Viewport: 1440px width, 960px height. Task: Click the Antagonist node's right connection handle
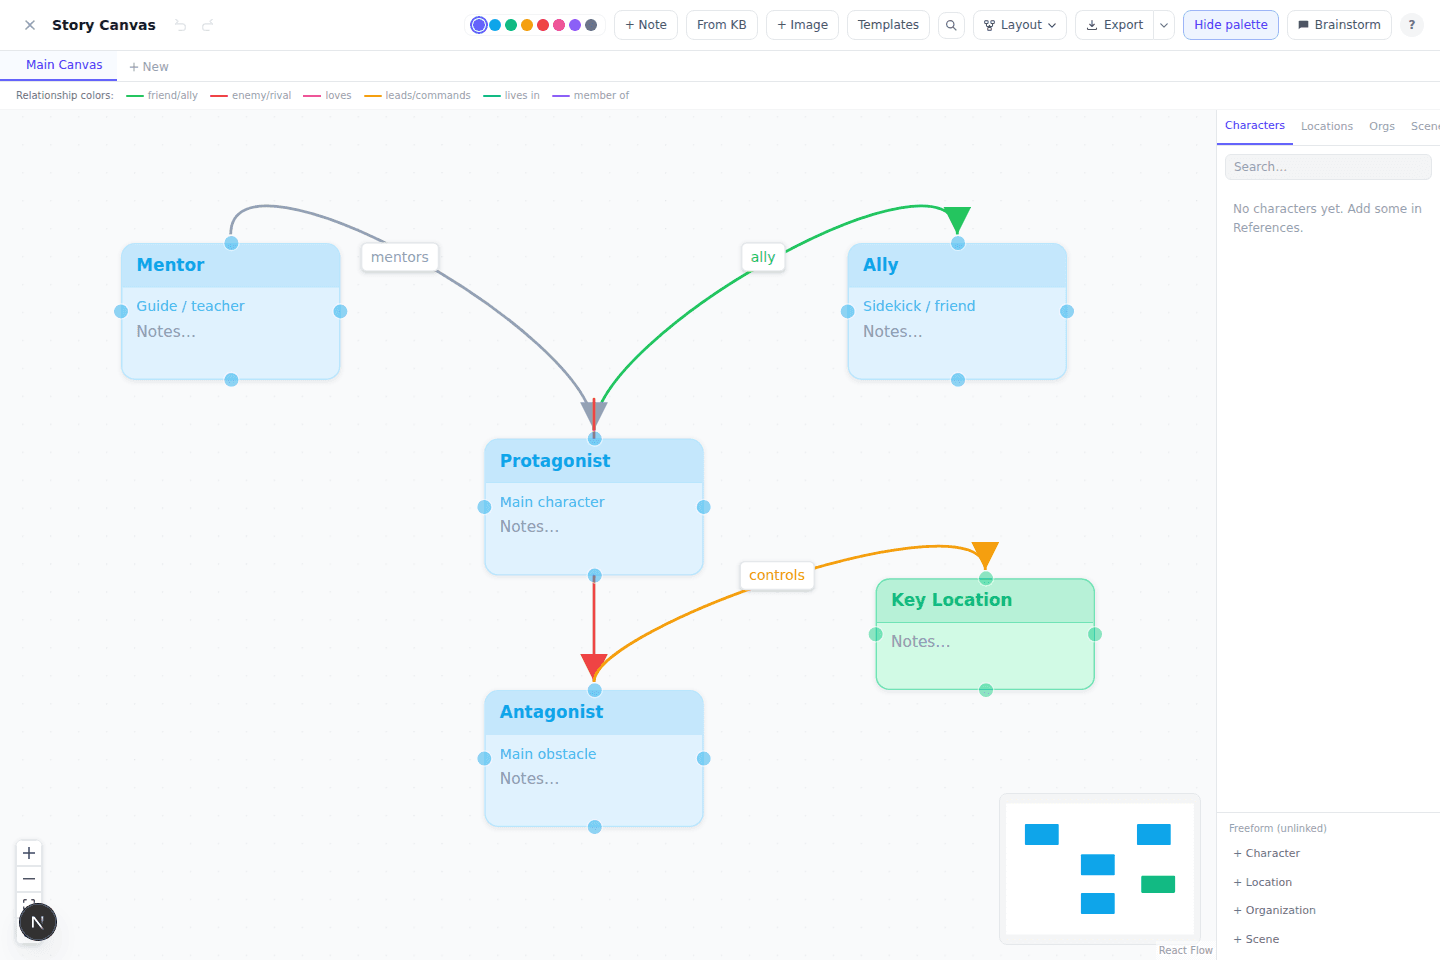click(704, 759)
